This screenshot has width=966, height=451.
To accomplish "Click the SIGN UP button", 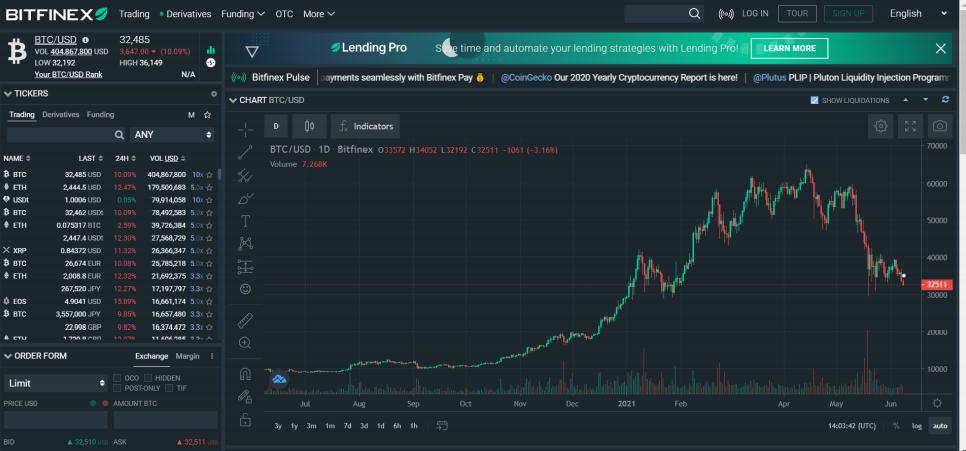I will click(848, 14).
